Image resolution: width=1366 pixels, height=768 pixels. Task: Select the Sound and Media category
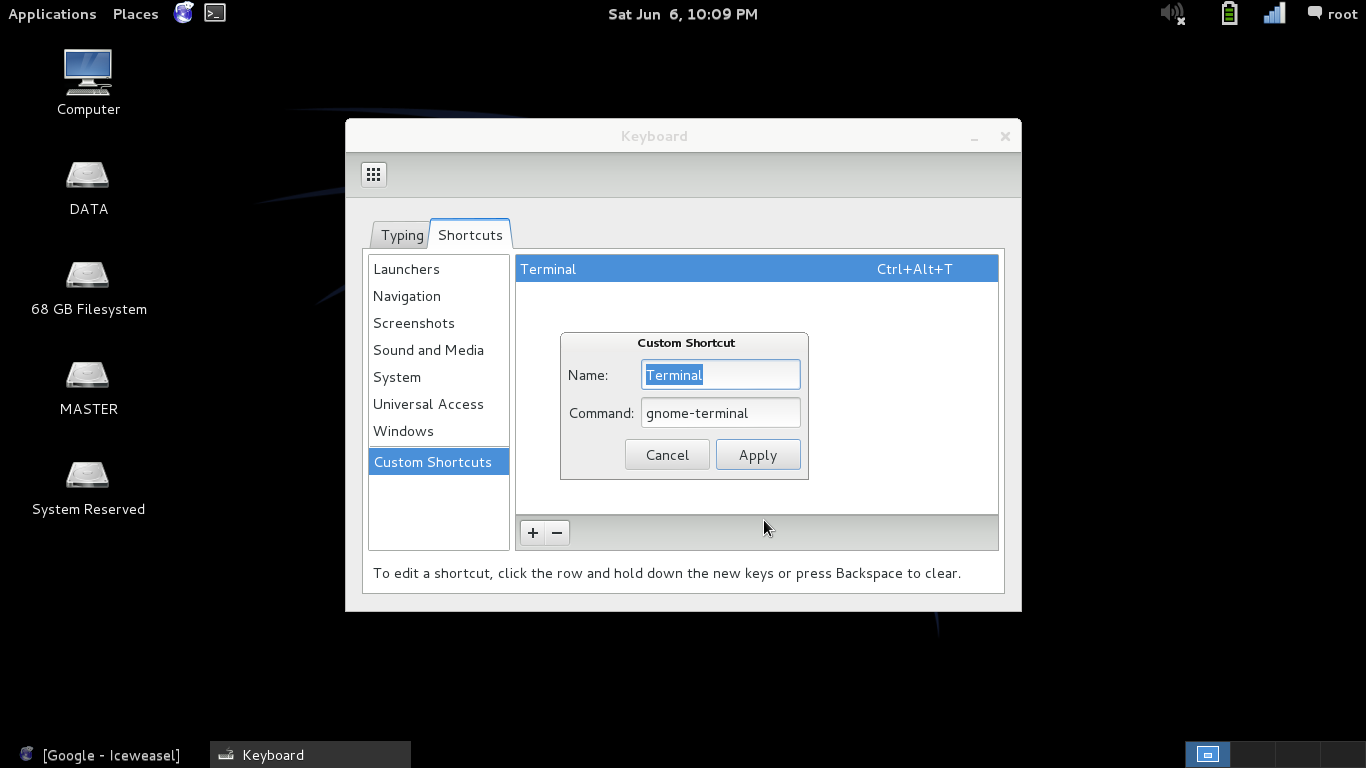tap(429, 350)
